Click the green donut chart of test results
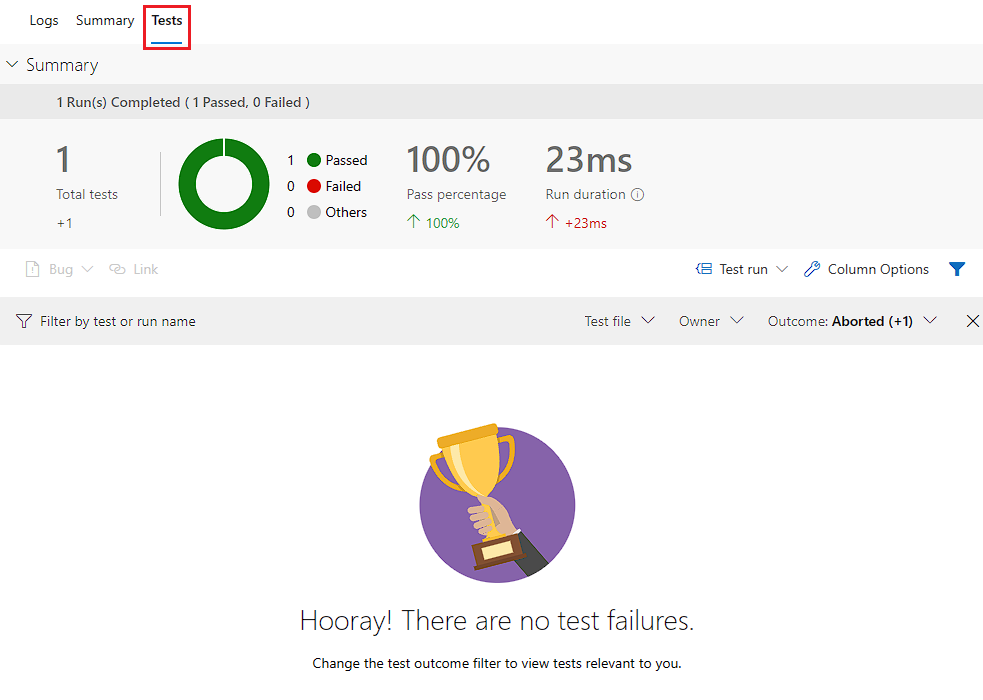 tap(223, 184)
